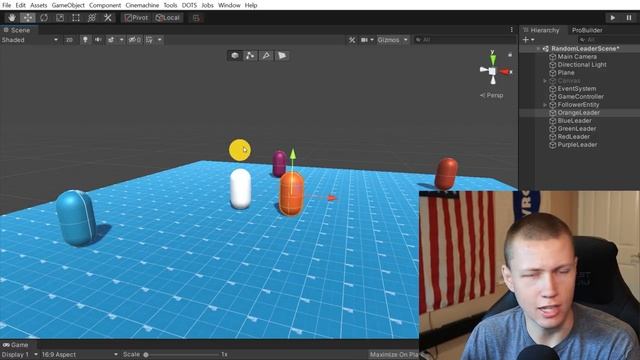Image resolution: width=640 pixels, height=360 pixels.
Task: Open the Gizmos dropdown
Action: pos(392,40)
